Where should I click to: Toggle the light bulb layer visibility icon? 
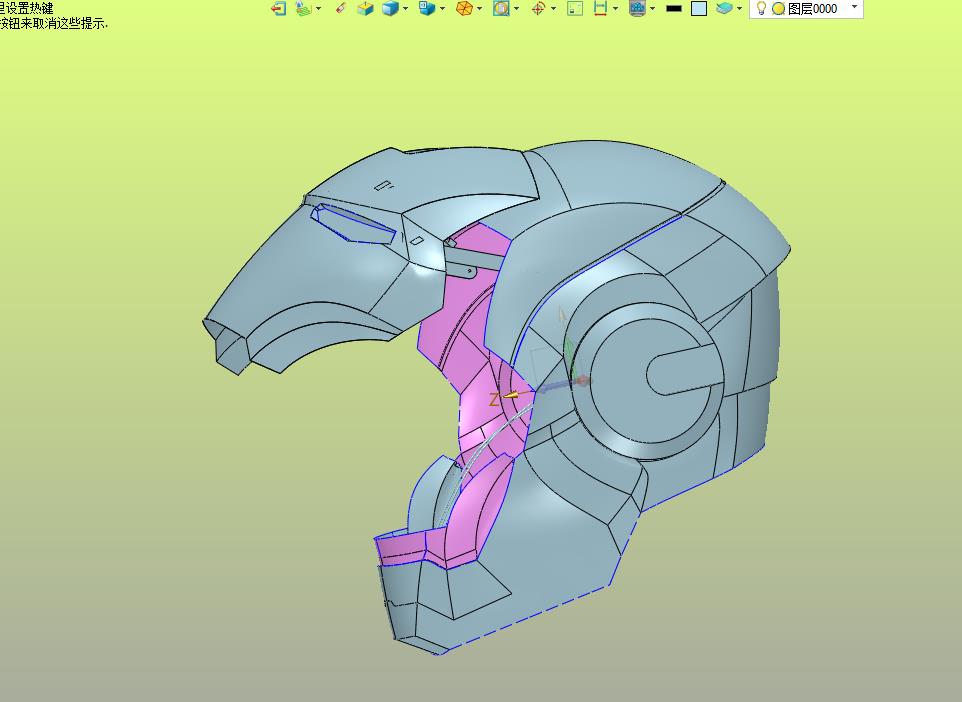click(761, 9)
